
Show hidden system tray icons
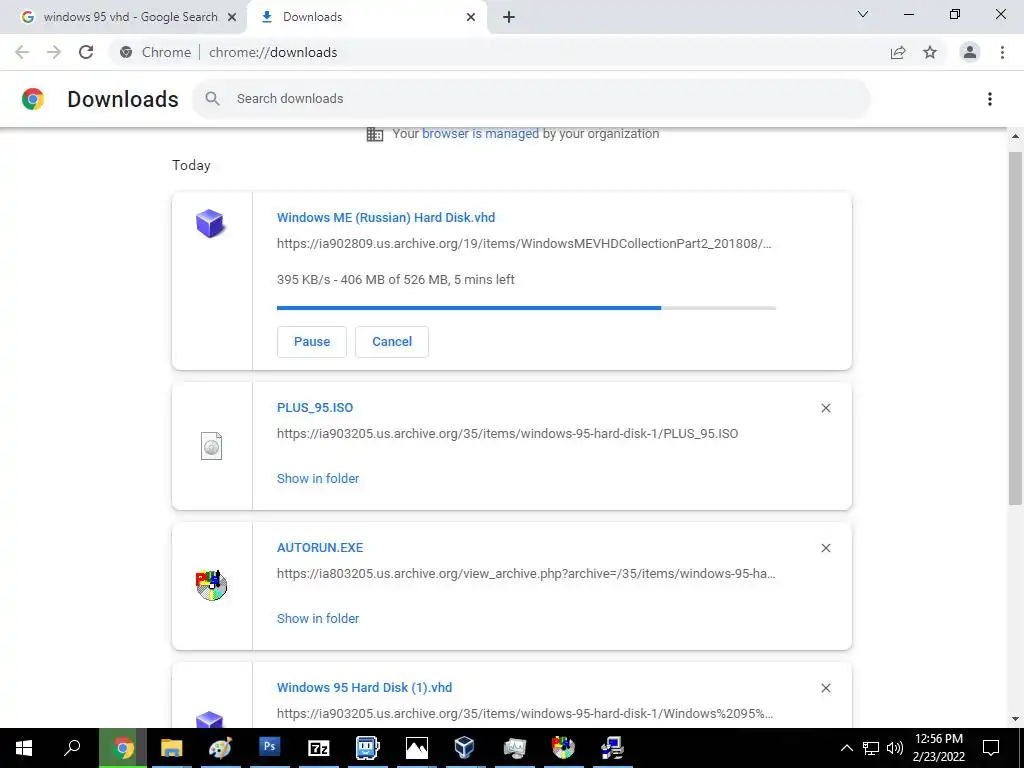(846, 748)
